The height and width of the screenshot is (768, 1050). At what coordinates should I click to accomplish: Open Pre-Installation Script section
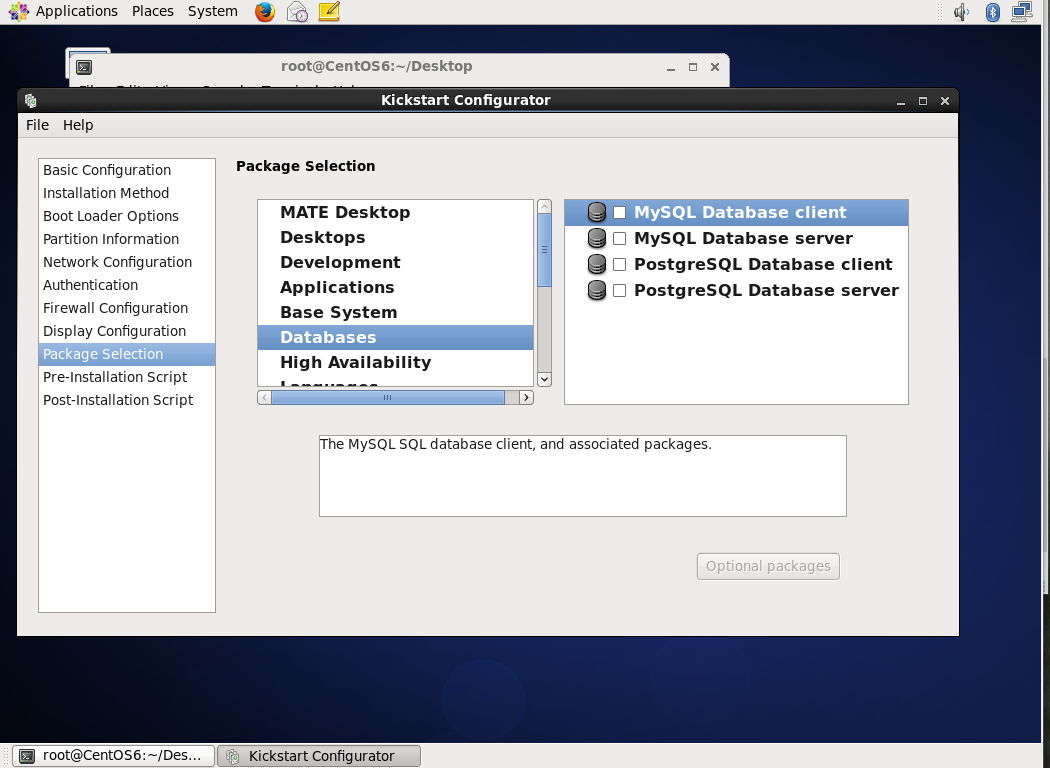(x=127, y=377)
